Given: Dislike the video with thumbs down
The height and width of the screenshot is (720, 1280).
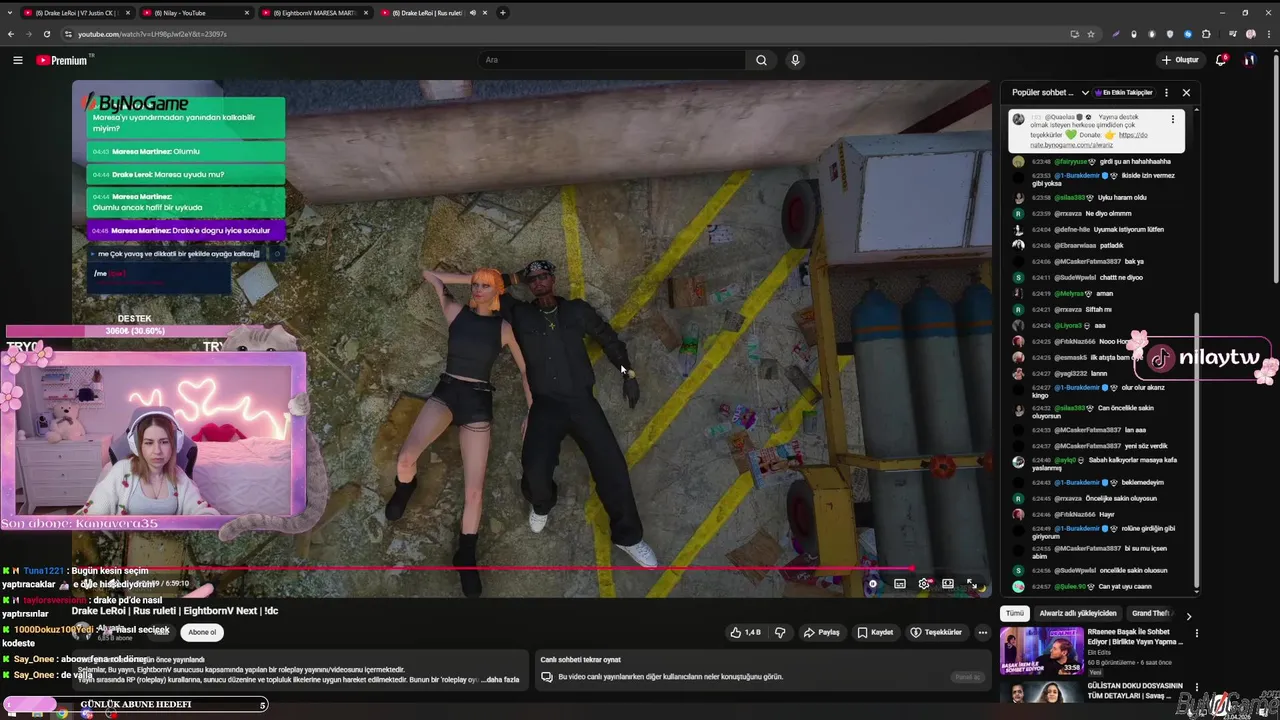Looking at the screenshot, I should 780,632.
